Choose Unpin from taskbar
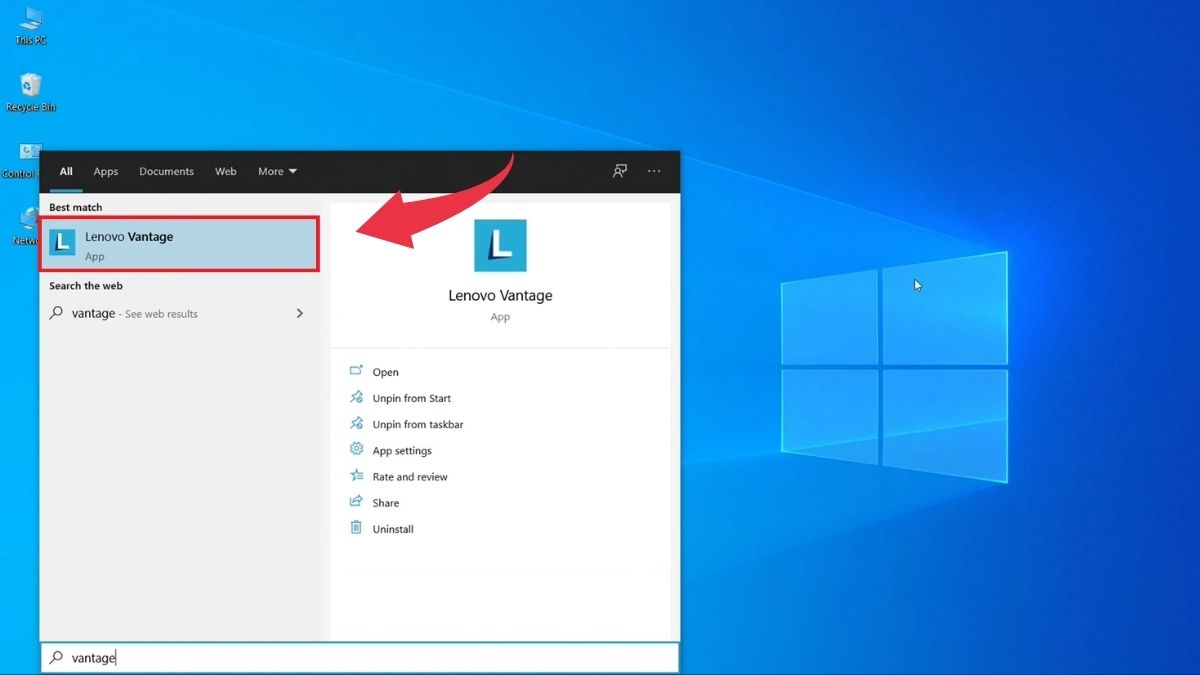Screen dimensions: 1200x675 418,424
